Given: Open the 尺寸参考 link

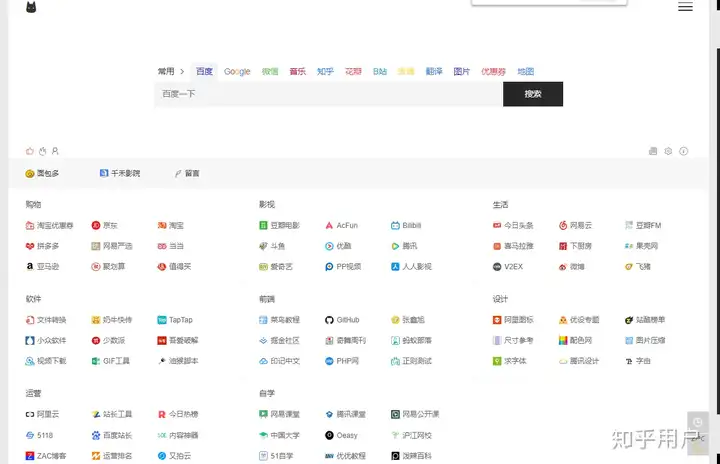Looking at the screenshot, I should point(513,340).
